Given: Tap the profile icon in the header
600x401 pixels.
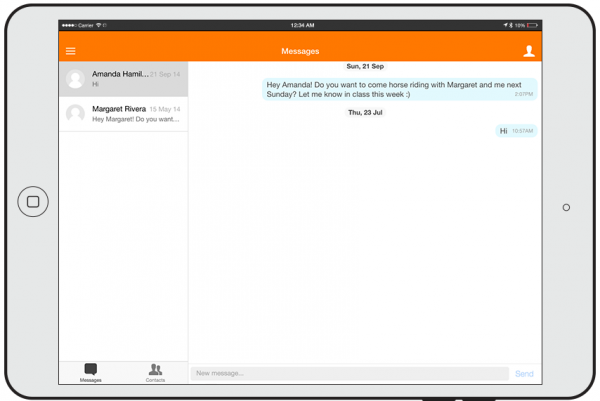Looking at the screenshot, I should click(529, 51).
